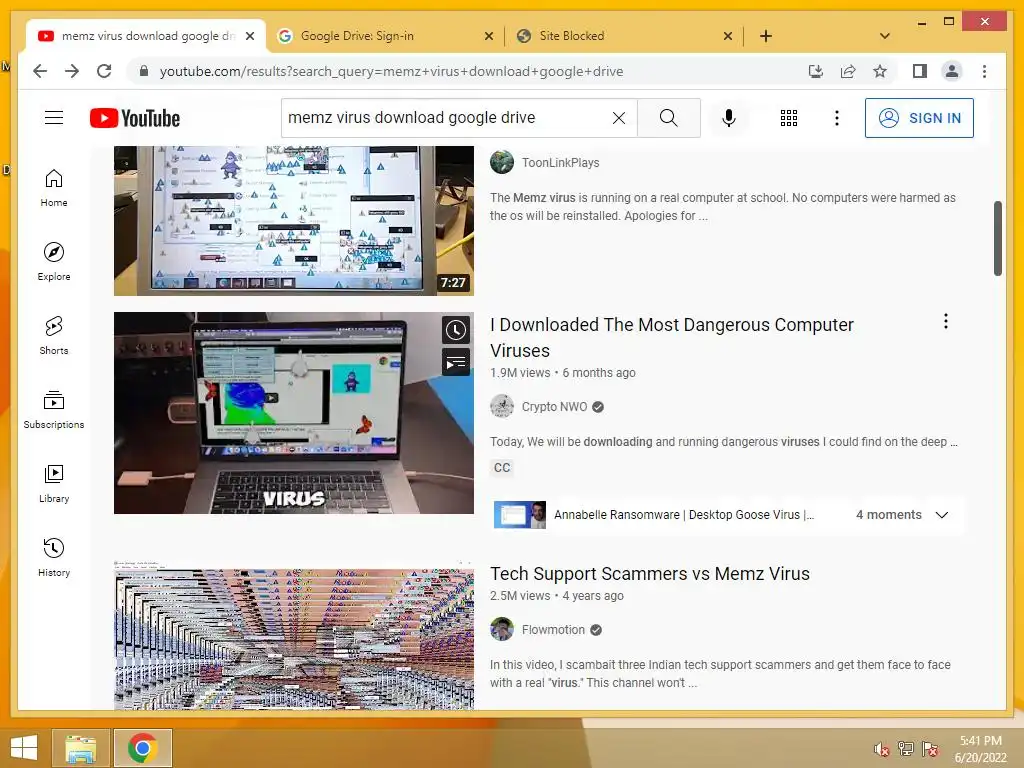Open YouTube settings three-dot menu beside SIGN IN
Viewport: 1024px width, 768px height.
[837, 118]
